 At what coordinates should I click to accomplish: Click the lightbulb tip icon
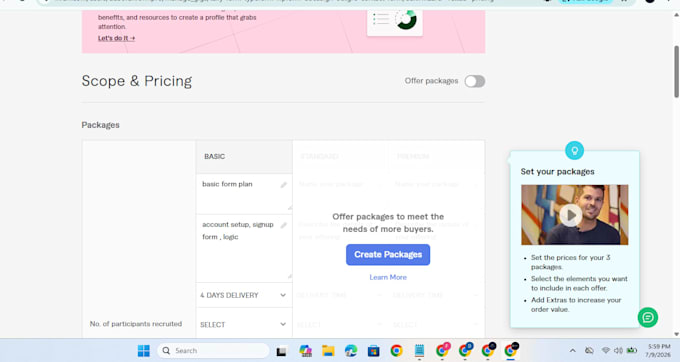[575, 150]
